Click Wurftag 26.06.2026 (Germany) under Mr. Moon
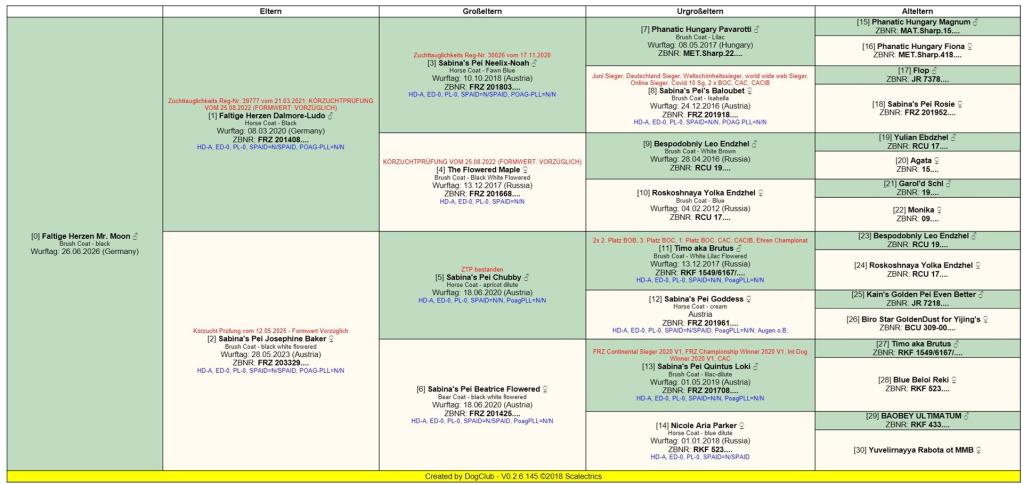The height and width of the screenshot is (484, 1023). click(x=85, y=251)
